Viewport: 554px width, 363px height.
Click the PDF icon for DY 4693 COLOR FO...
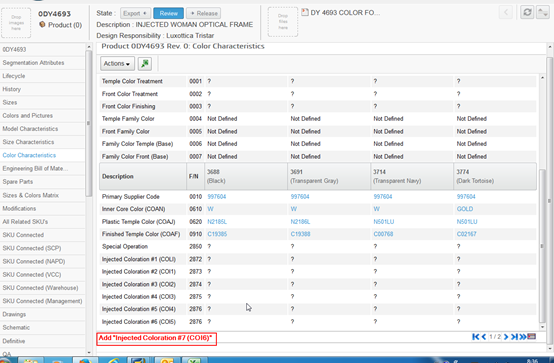click(x=305, y=12)
